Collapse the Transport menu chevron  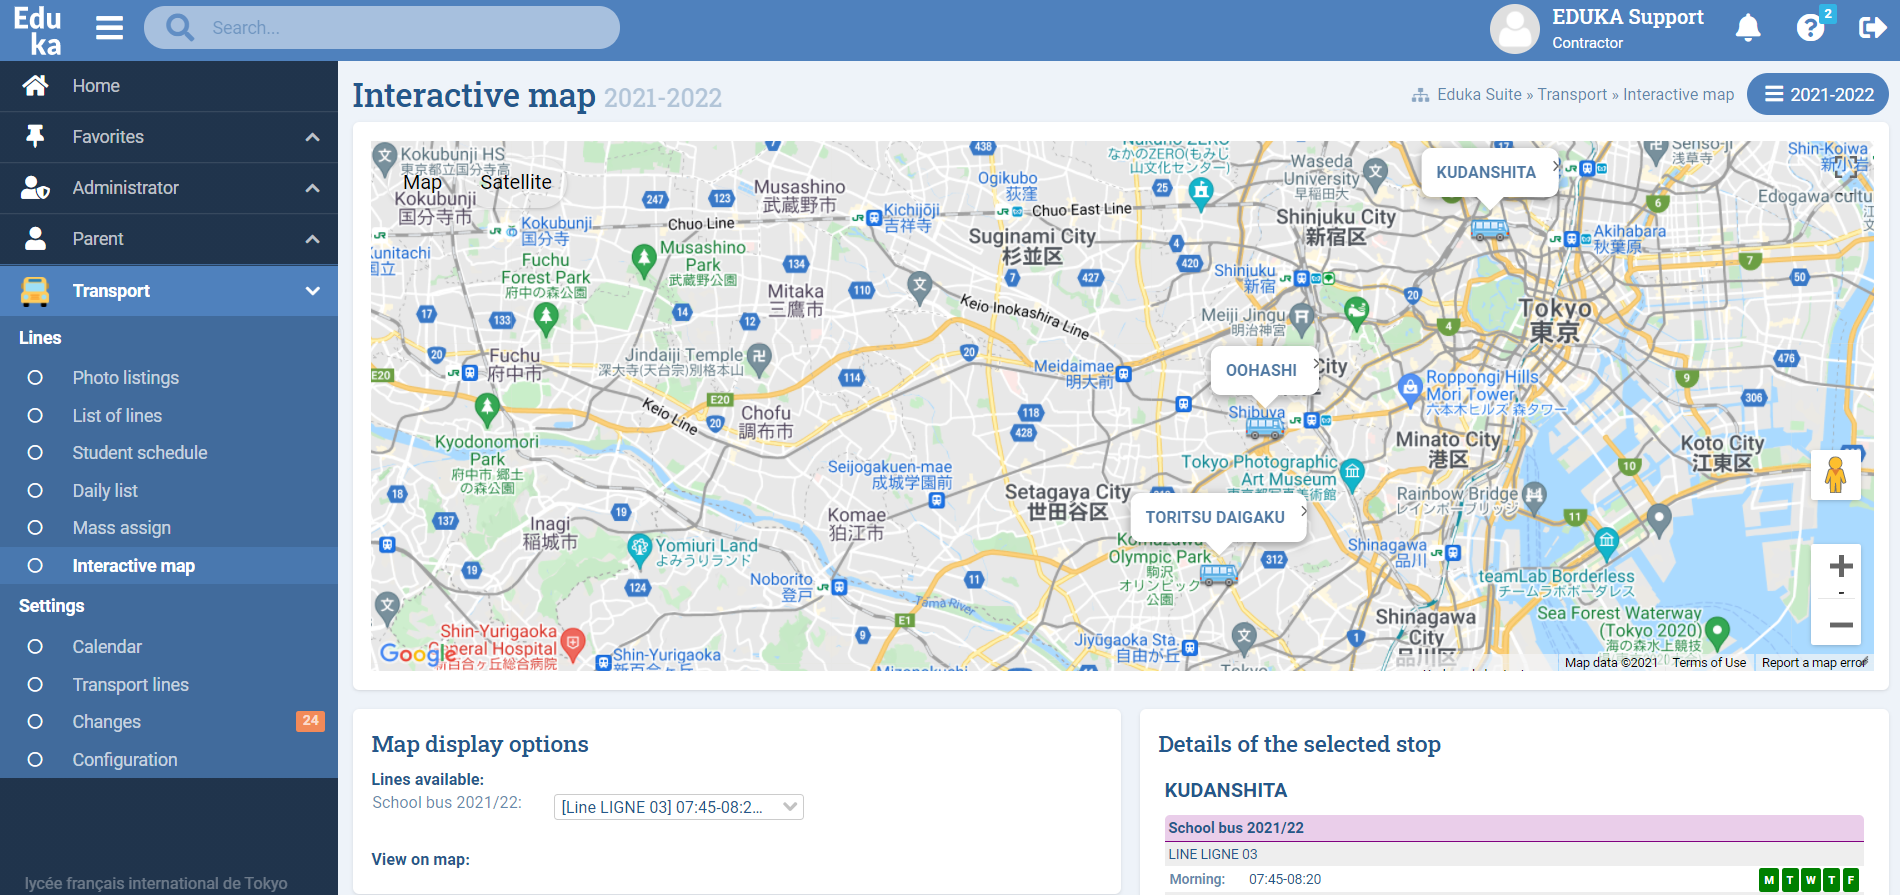click(313, 291)
